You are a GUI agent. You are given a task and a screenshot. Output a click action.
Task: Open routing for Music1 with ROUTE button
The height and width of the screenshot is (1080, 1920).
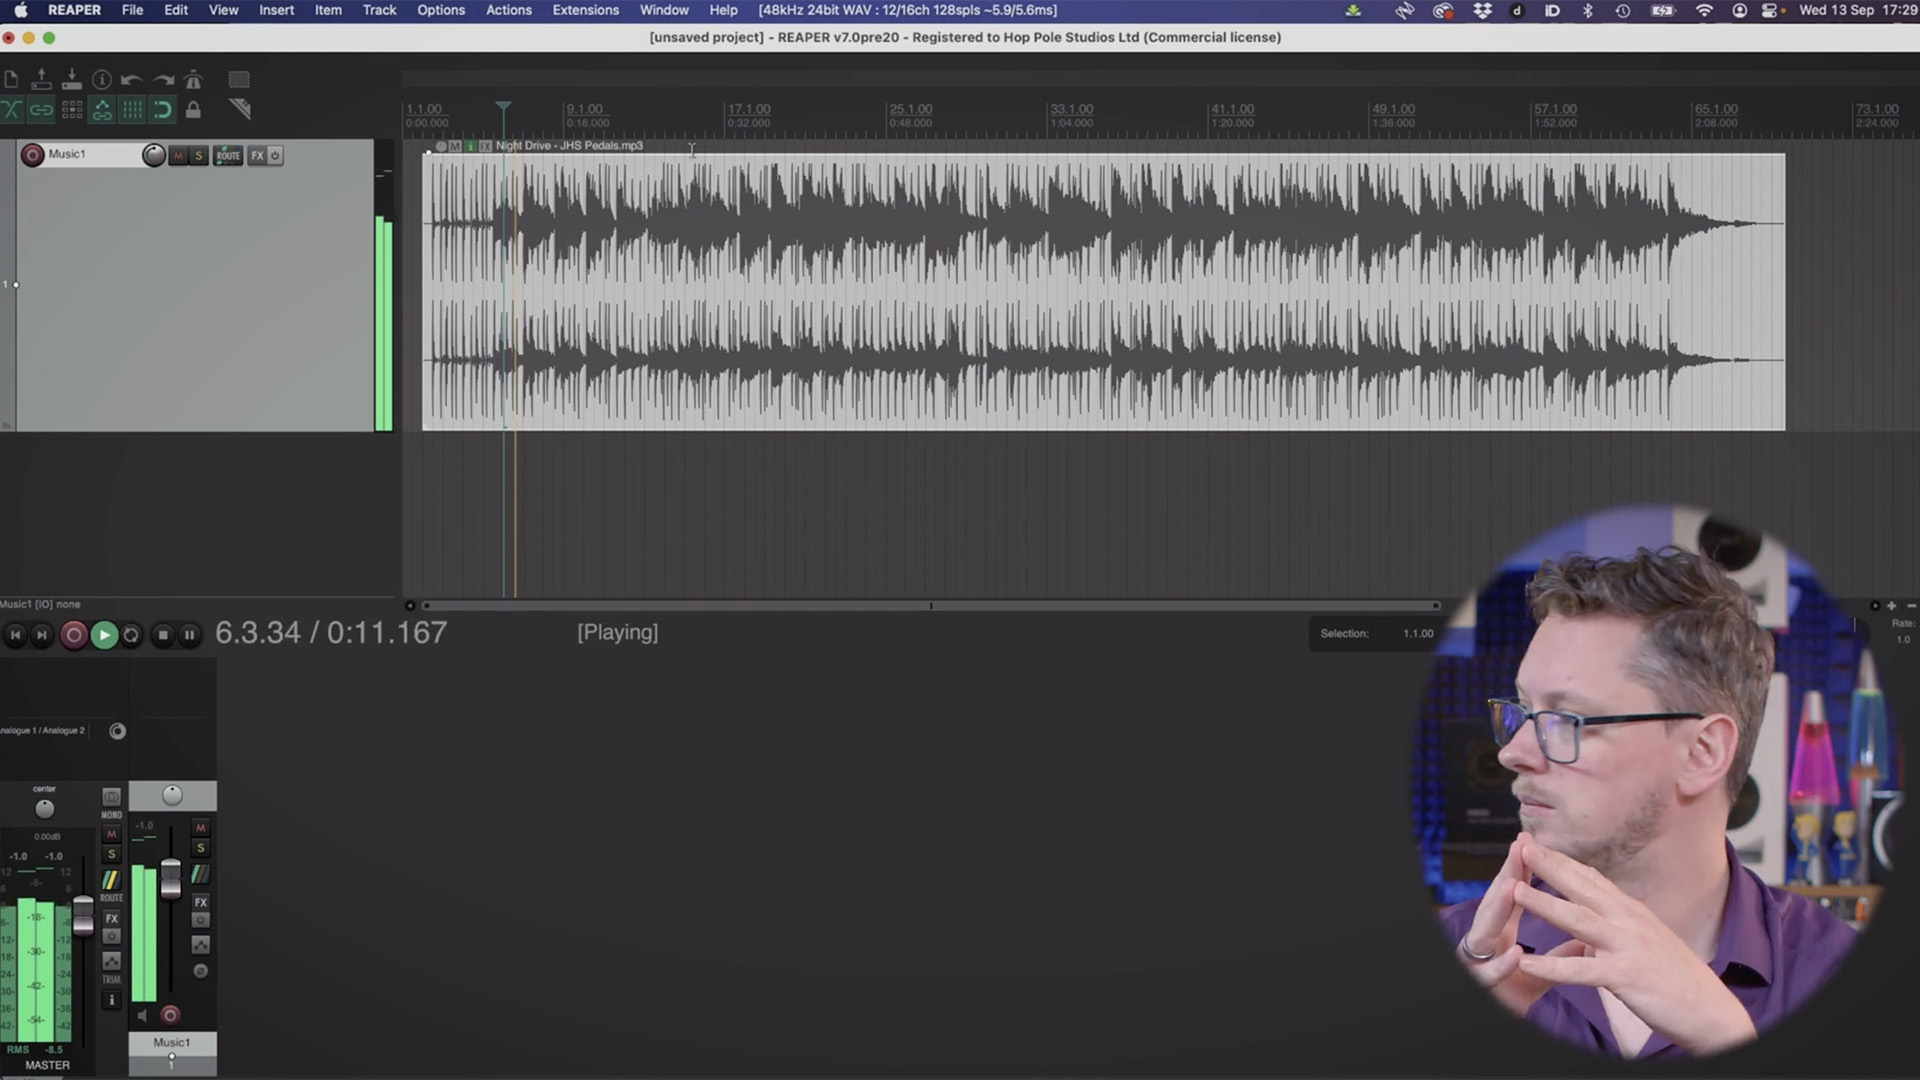click(228, 155)
